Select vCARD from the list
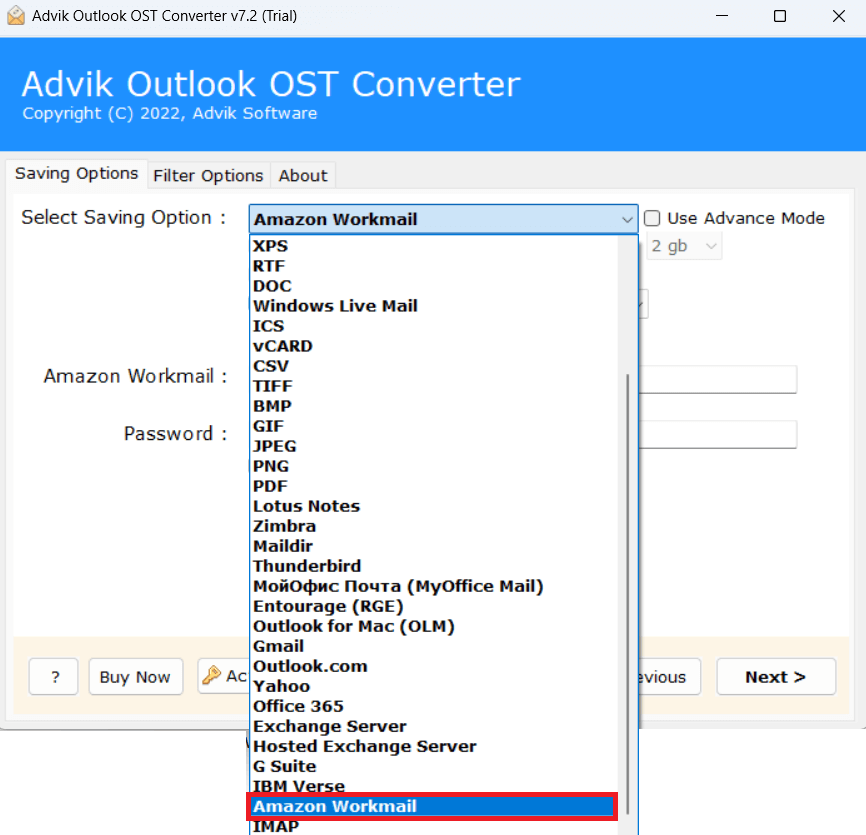Viewport: 866px width, 835px height. [434, 346]
